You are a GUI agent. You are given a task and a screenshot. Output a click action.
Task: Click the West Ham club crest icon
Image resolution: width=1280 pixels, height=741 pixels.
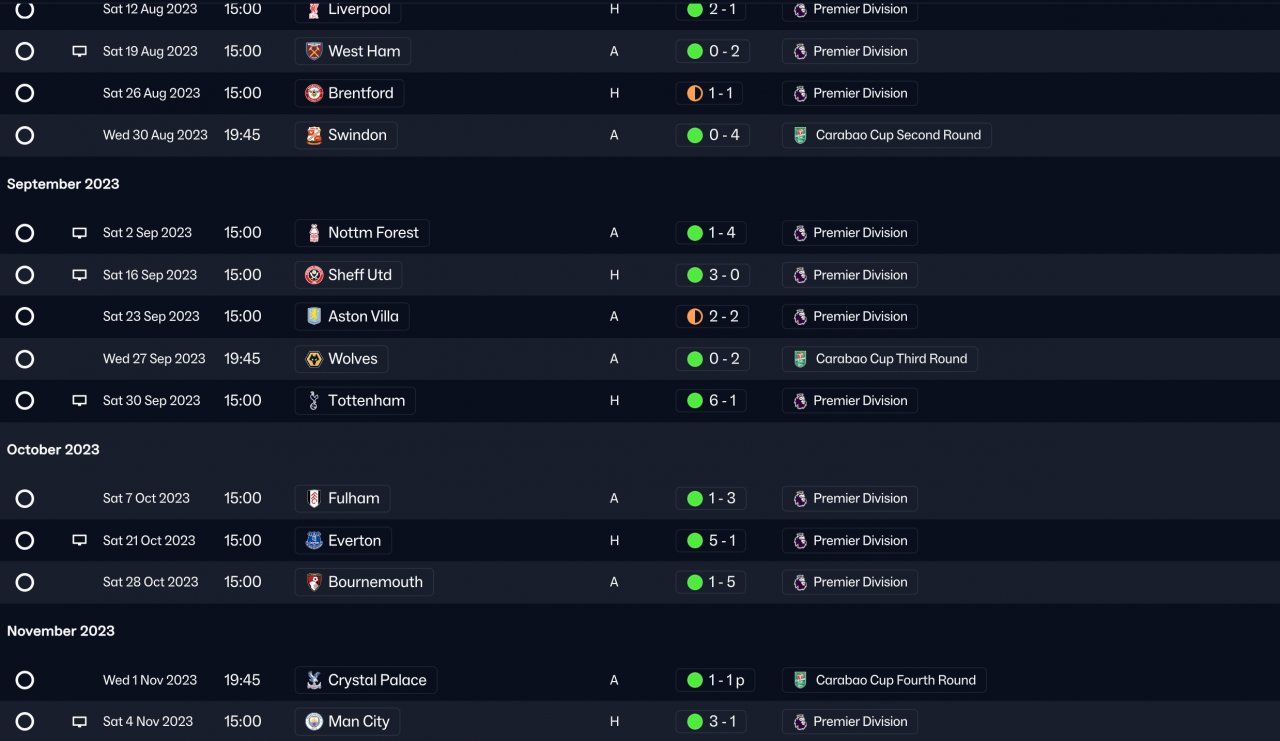[314, 51]
